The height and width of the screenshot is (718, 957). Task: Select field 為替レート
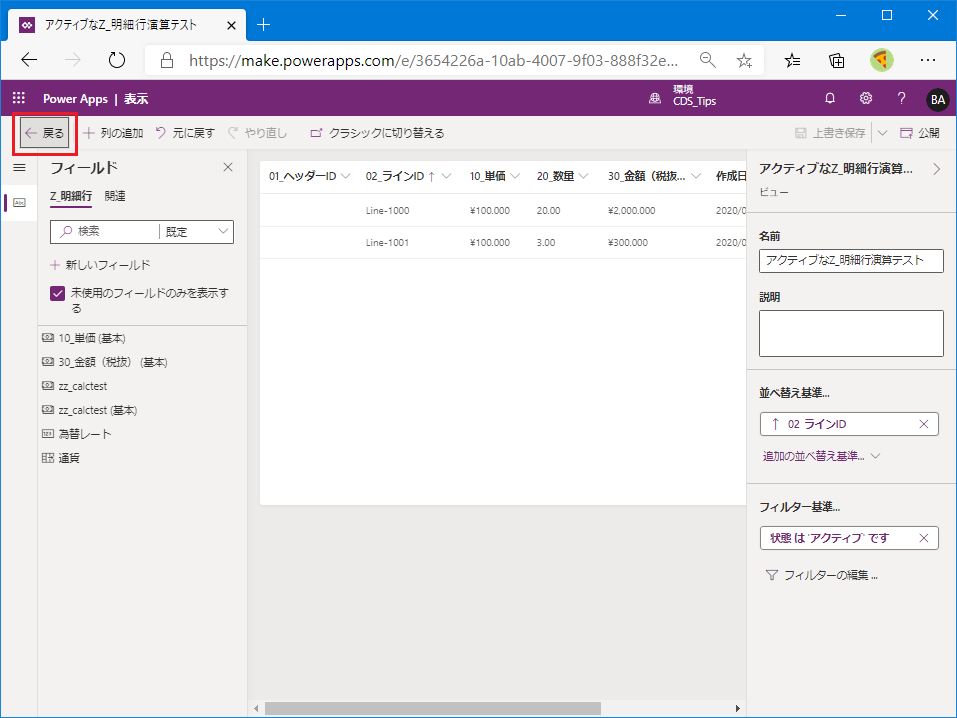[x=85, y=434]
